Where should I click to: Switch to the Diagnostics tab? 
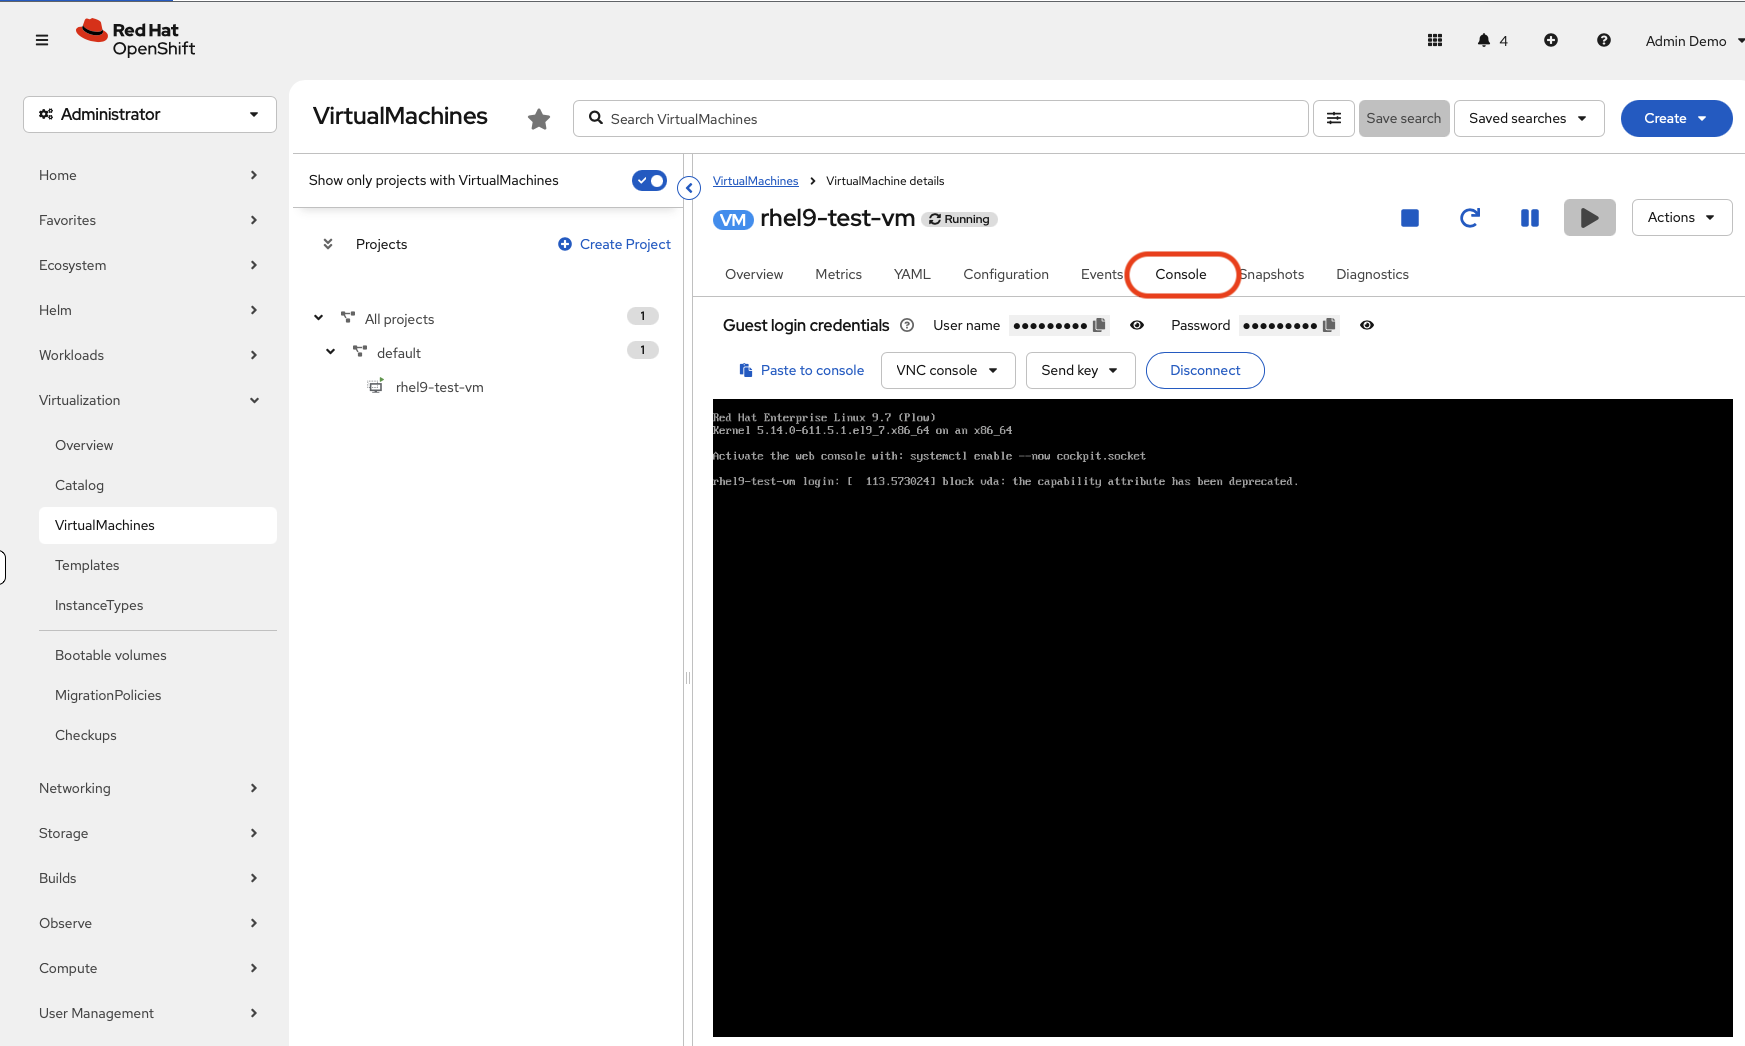1372,274
